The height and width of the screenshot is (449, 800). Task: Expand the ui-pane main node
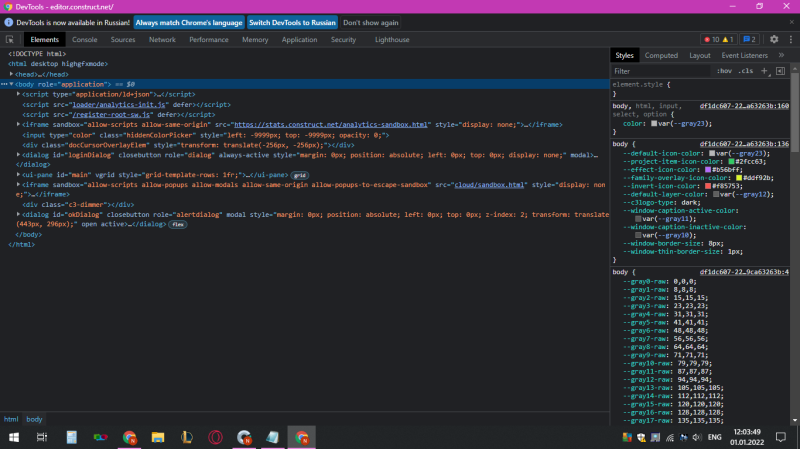18,174
